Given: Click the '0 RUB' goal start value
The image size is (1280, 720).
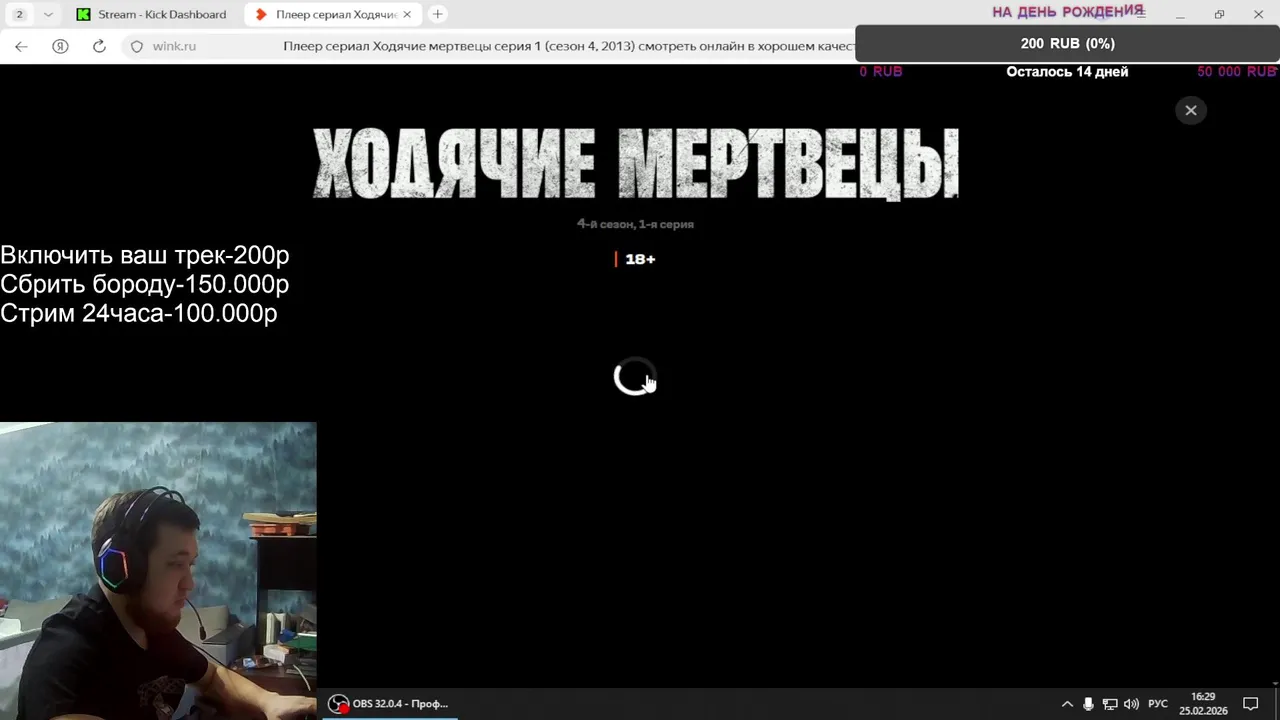Looking at the screenshot, I should [x=881, y=72].
